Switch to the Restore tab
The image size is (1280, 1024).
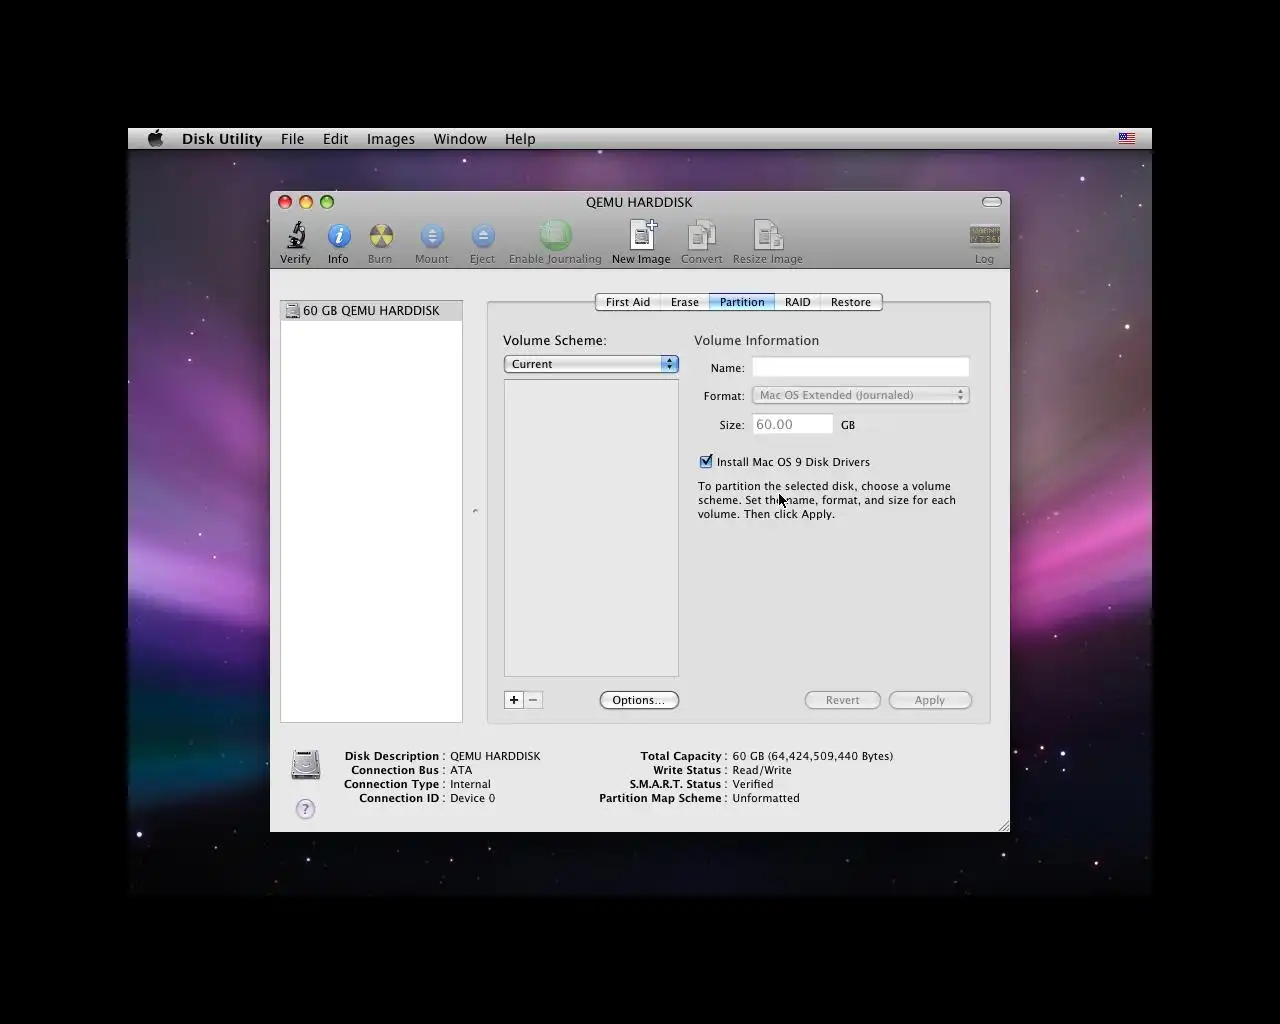851,302
